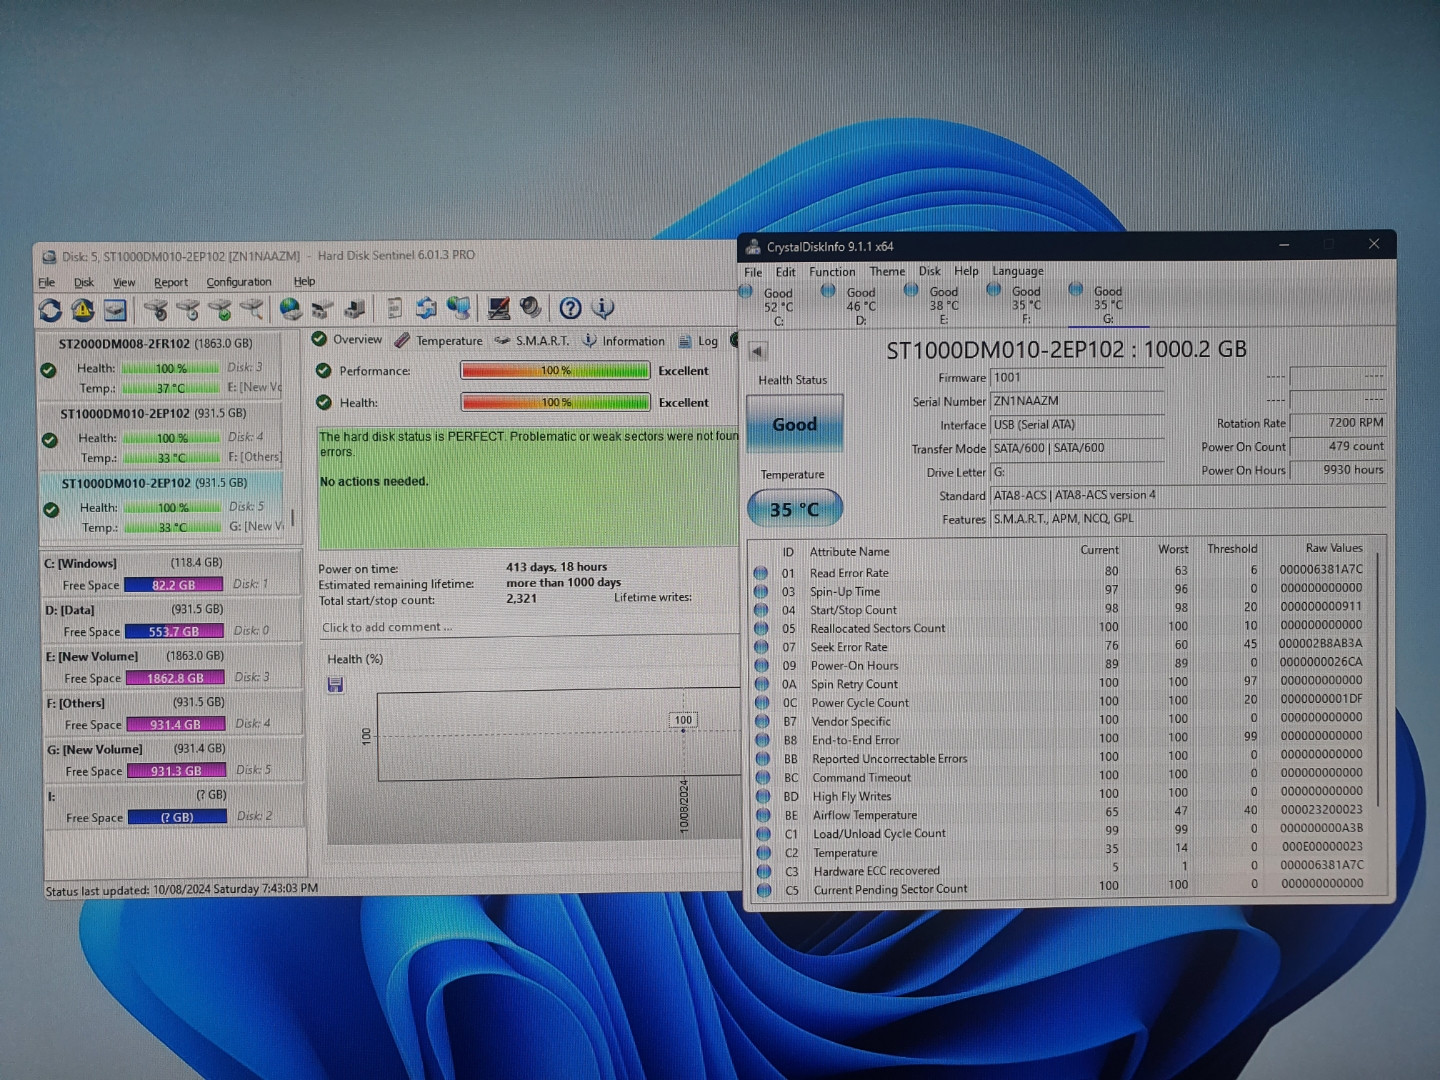
Task: Click the back arrow in CrystalDiskInfo
Action: pos(757,351)
